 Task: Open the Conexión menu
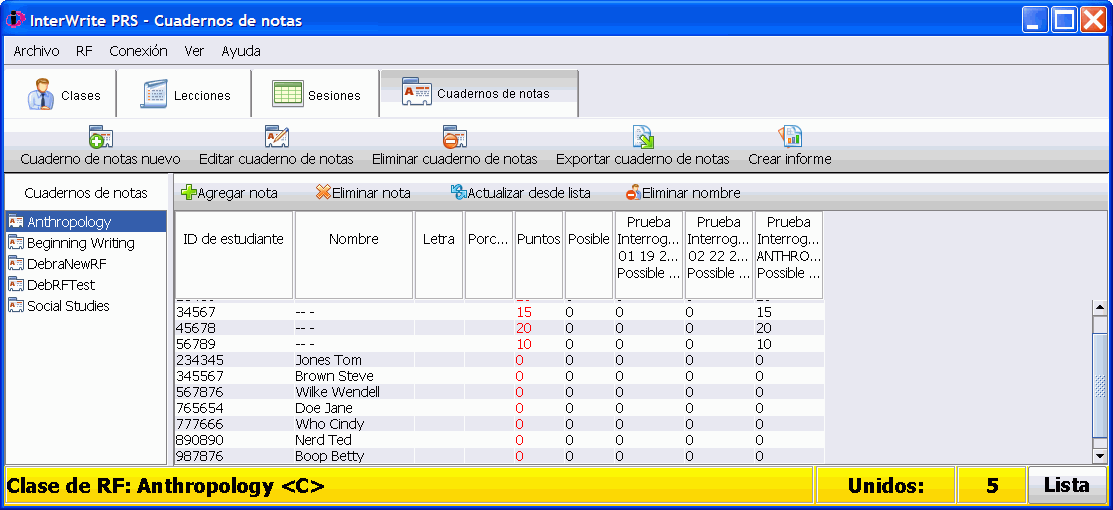tap(138, 51)
